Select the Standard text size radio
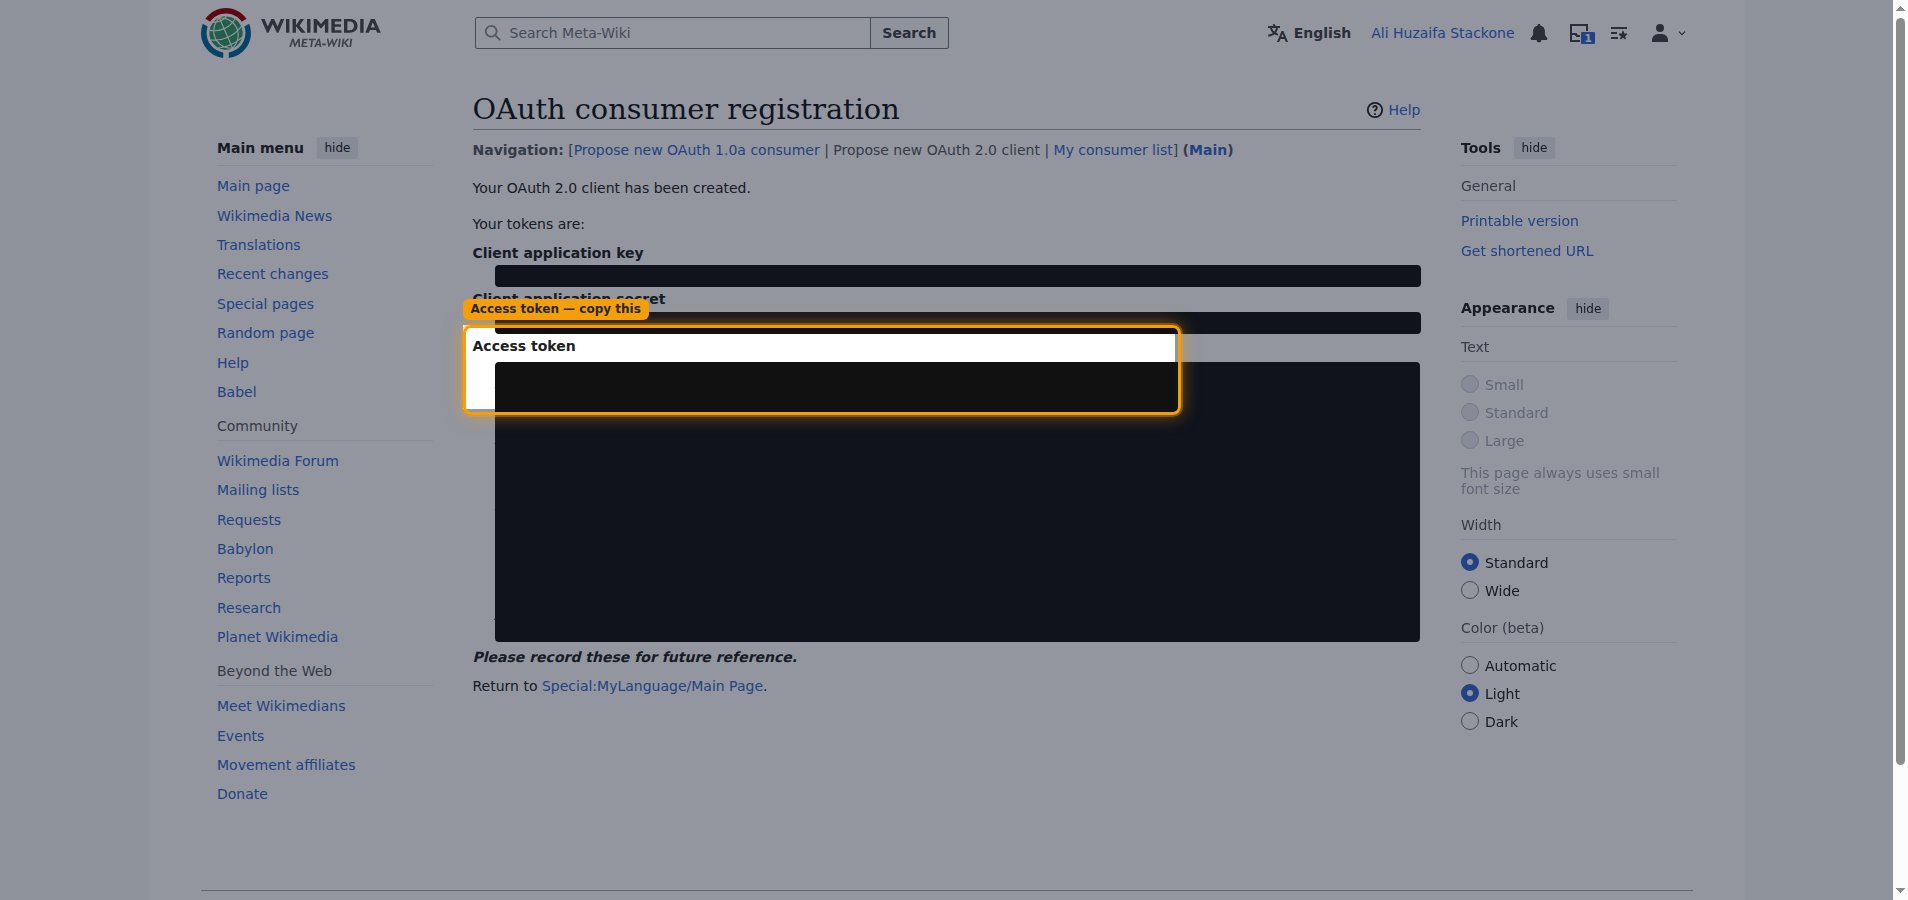The height and width of the screenshot is (900, 1908). pyautogui.click(x=1470, y=412)
